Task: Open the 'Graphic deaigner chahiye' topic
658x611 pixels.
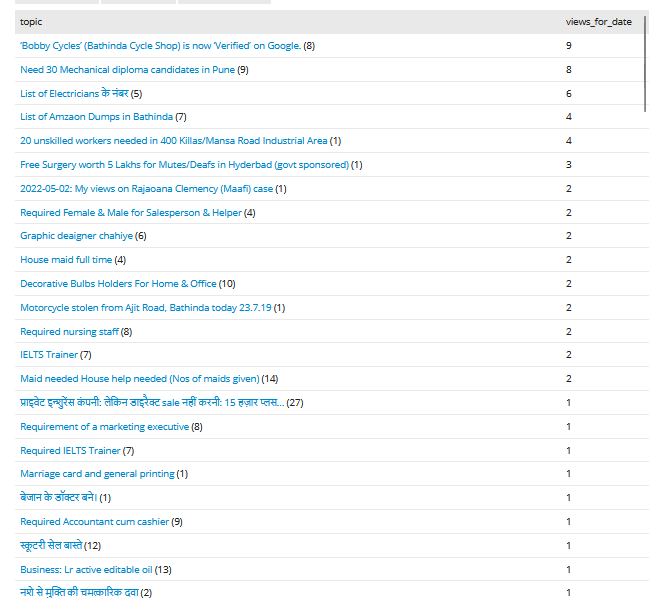Action: point(76,236)
